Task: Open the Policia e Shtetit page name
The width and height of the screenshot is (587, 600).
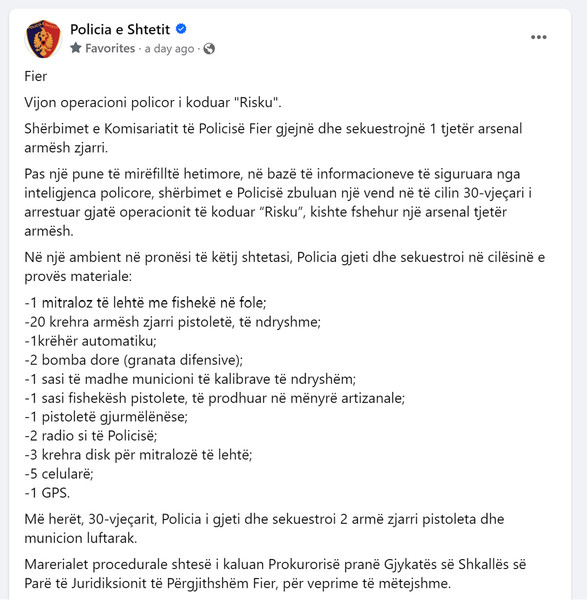Action: tap(120, 29)
